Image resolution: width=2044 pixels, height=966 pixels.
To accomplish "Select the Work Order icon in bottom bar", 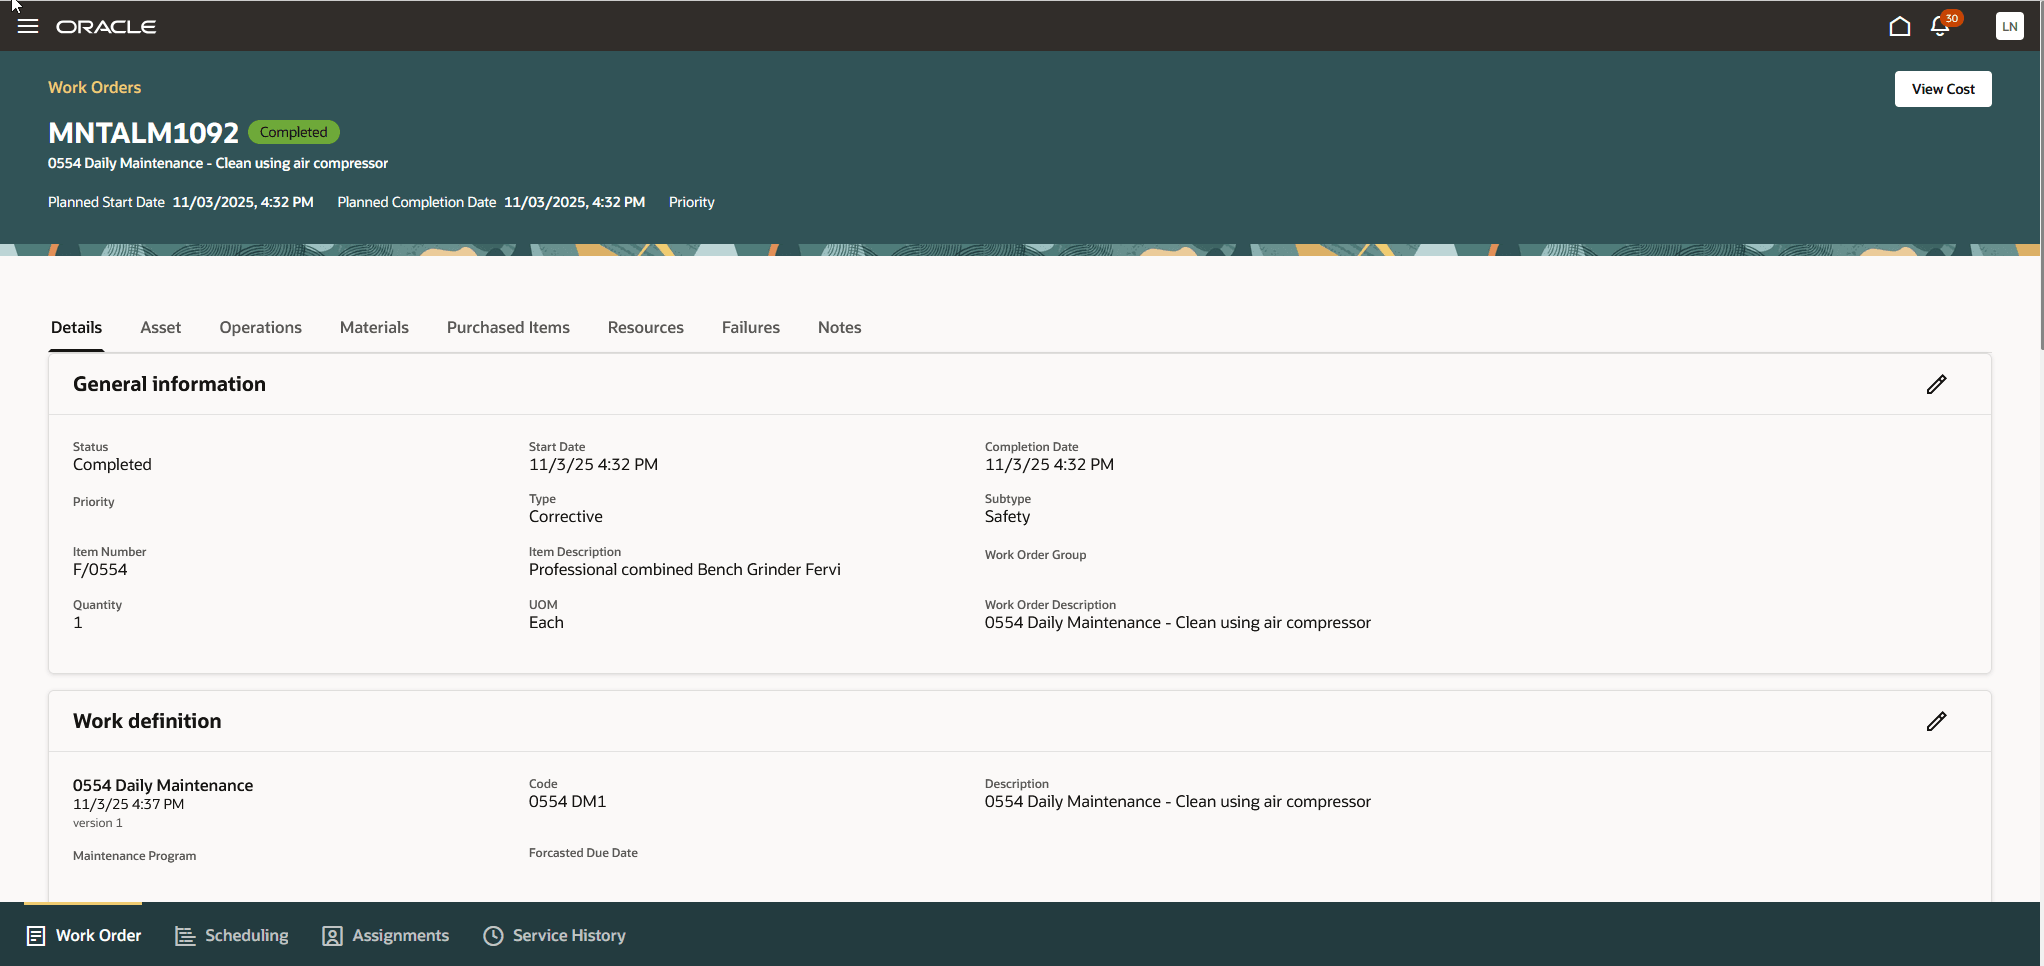I will [x=83, y=935].
